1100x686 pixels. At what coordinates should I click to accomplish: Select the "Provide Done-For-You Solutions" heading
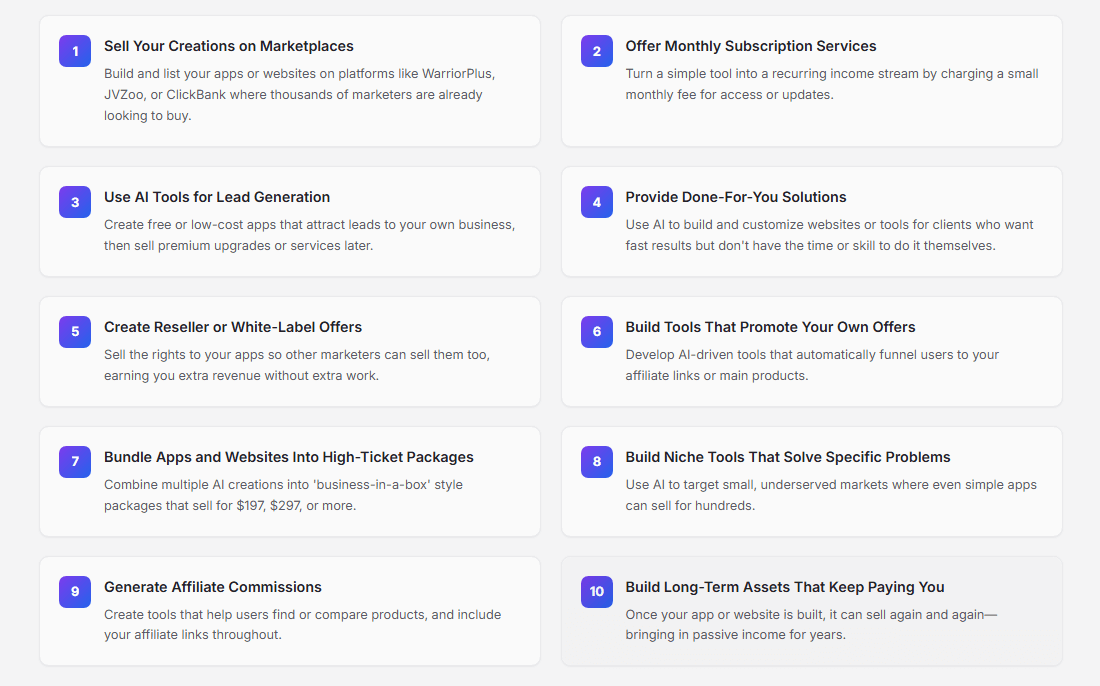click(736, 197)
